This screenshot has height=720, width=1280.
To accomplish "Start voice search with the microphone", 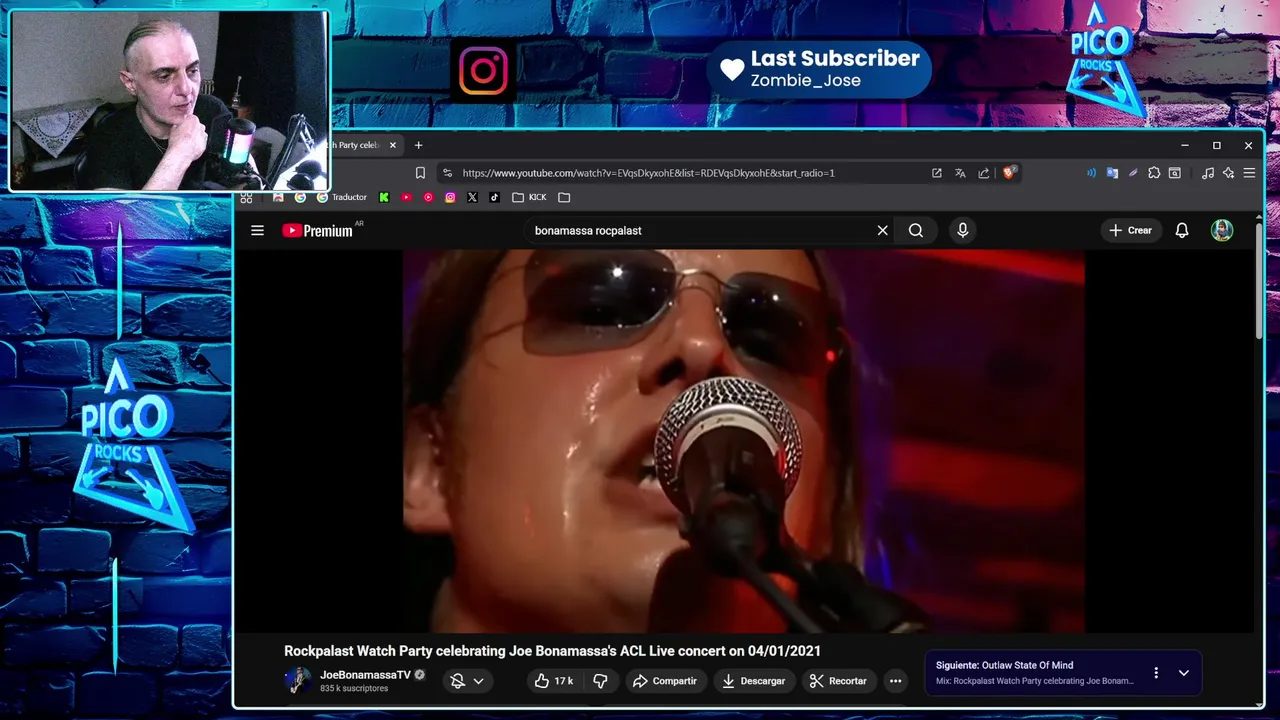I will pos(962,230).
